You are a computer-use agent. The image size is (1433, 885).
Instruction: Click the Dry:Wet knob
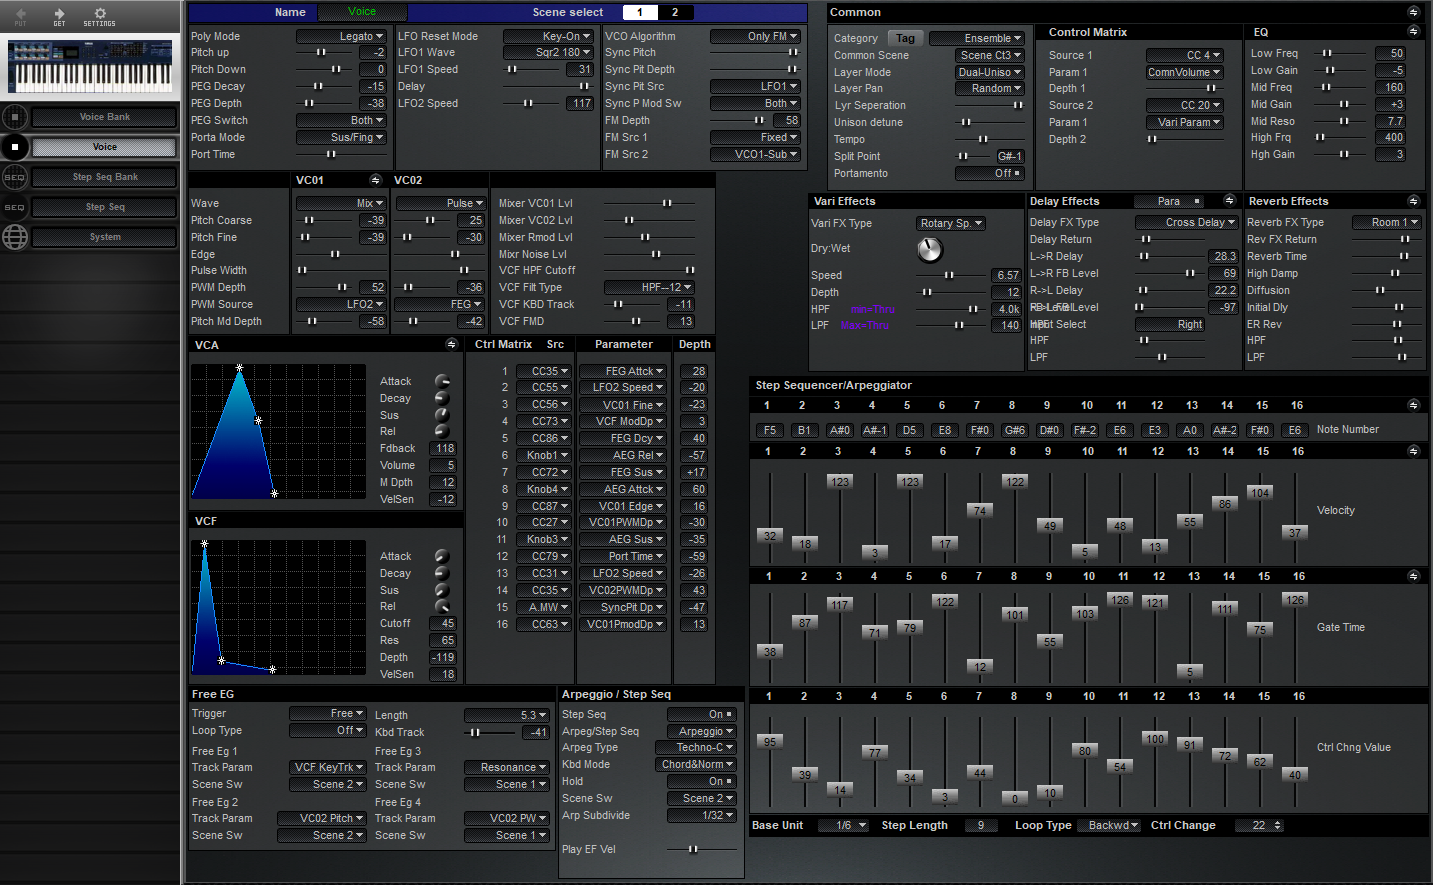pyautogui.click(x=930, y=249)
